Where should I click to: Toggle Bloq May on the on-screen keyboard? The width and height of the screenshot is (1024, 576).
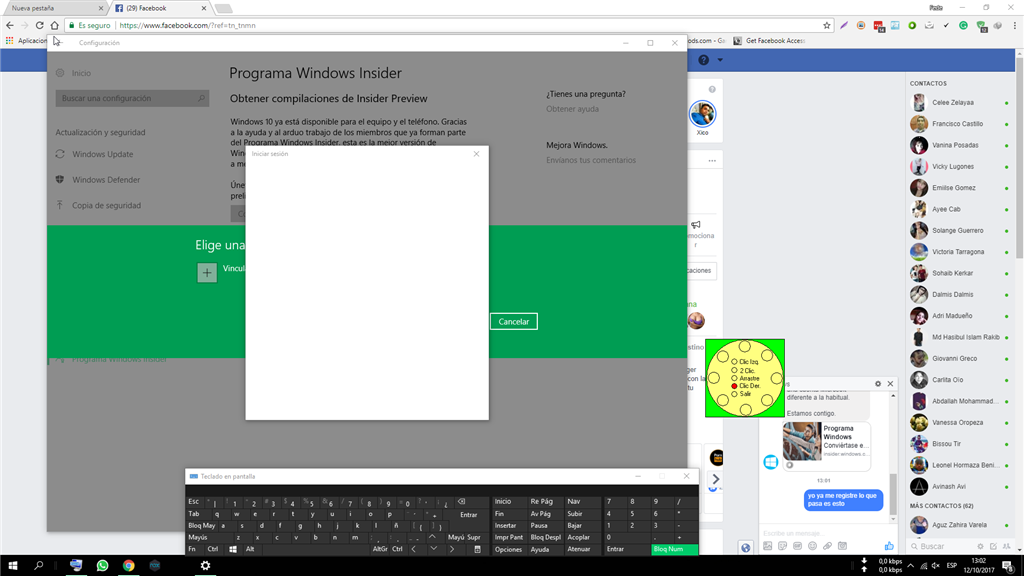click(x=202, y=526)
